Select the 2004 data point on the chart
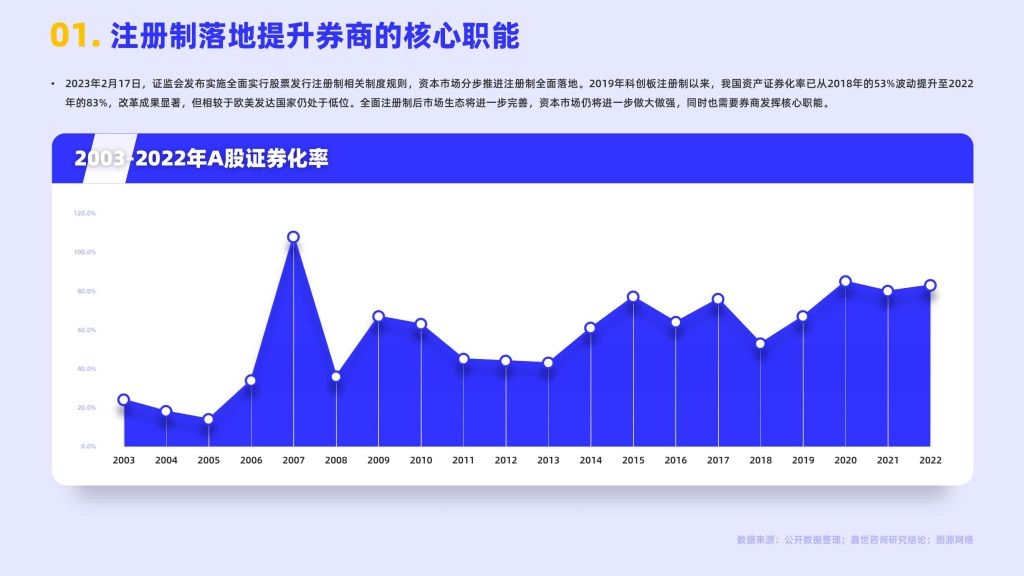1024x576 pixels. click(166, 411)
